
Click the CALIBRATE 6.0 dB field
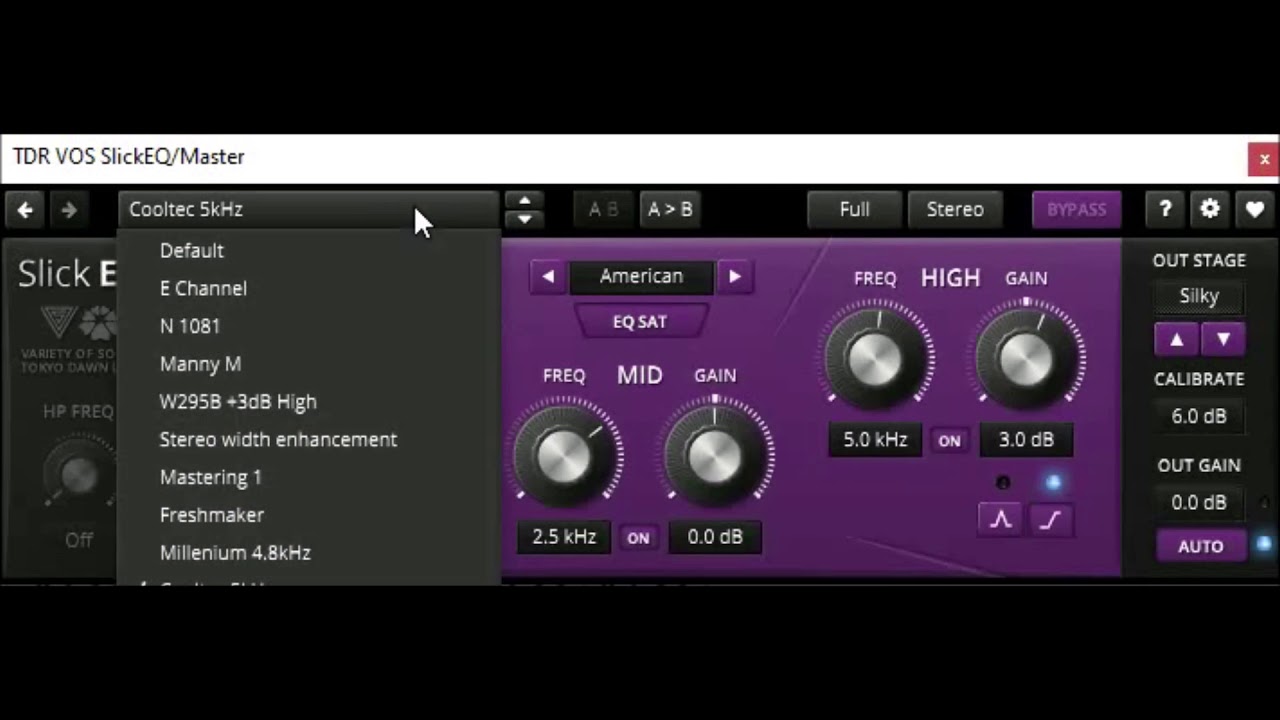point(1199,417)
